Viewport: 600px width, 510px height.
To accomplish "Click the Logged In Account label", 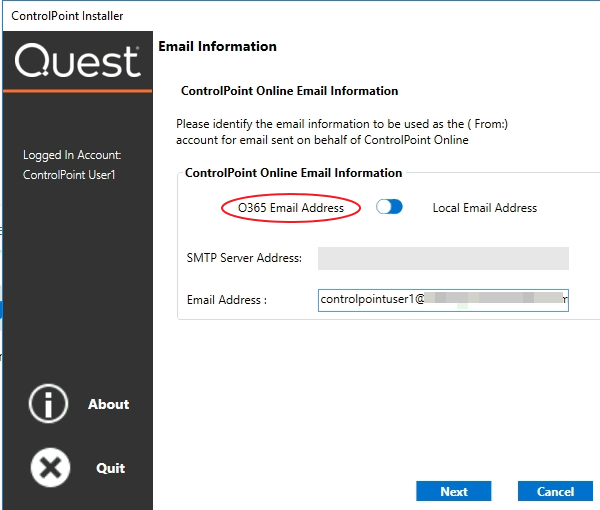I will pyautogui.click(x=72, y=156).
